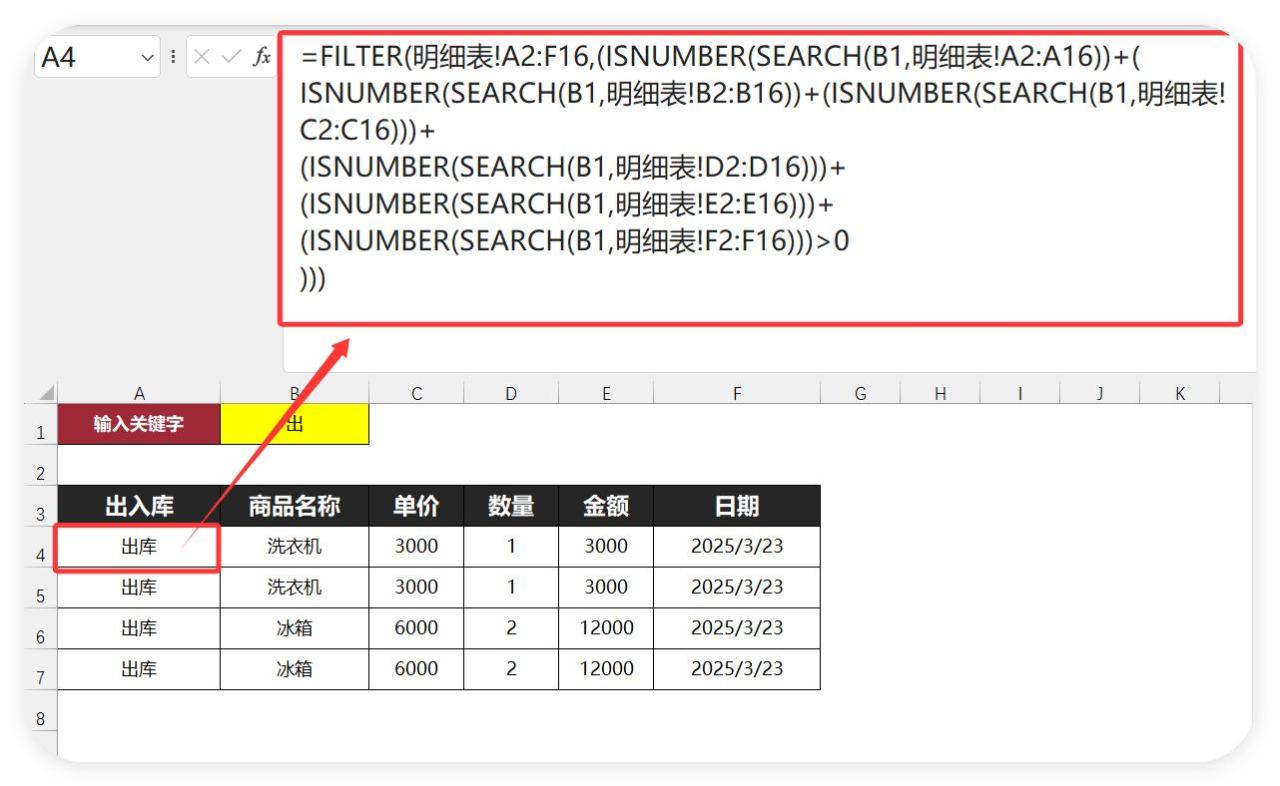1280x786 pixels.
Task: Select column D header
Action: tap(511, 393)
